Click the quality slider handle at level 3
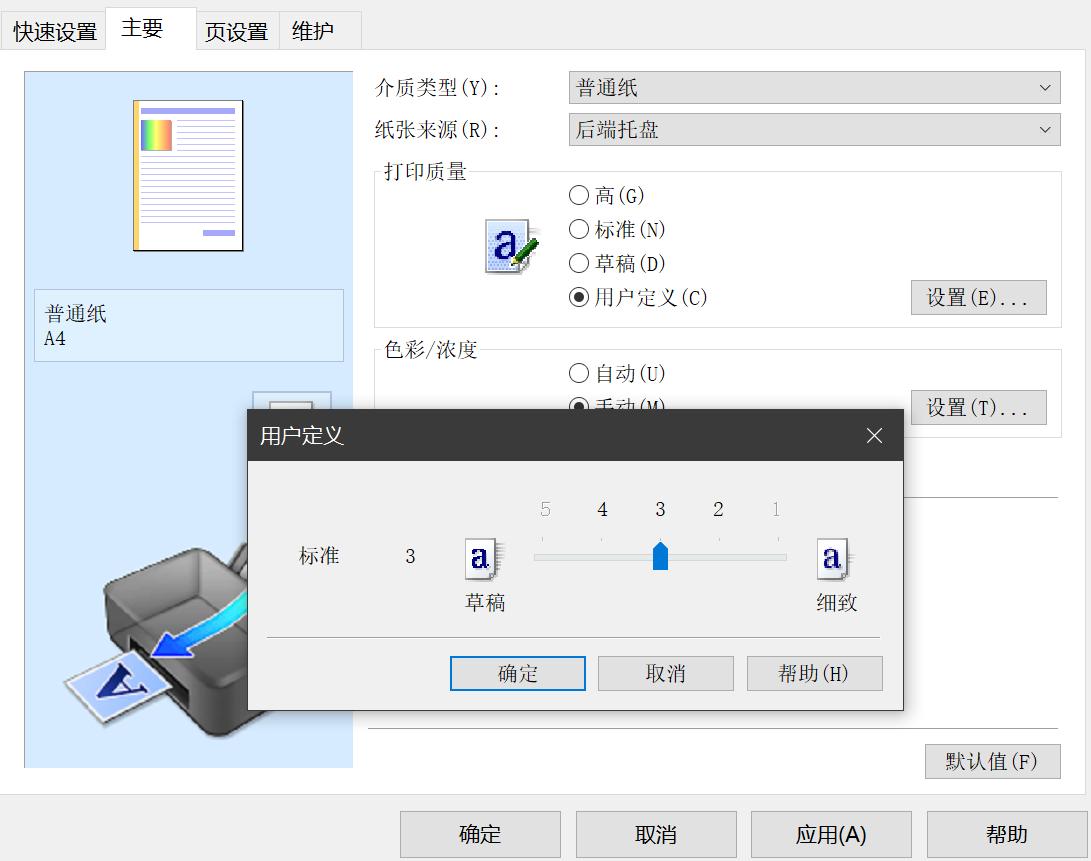The width and height of the screenshot is (1091, 861). (660, 557)
